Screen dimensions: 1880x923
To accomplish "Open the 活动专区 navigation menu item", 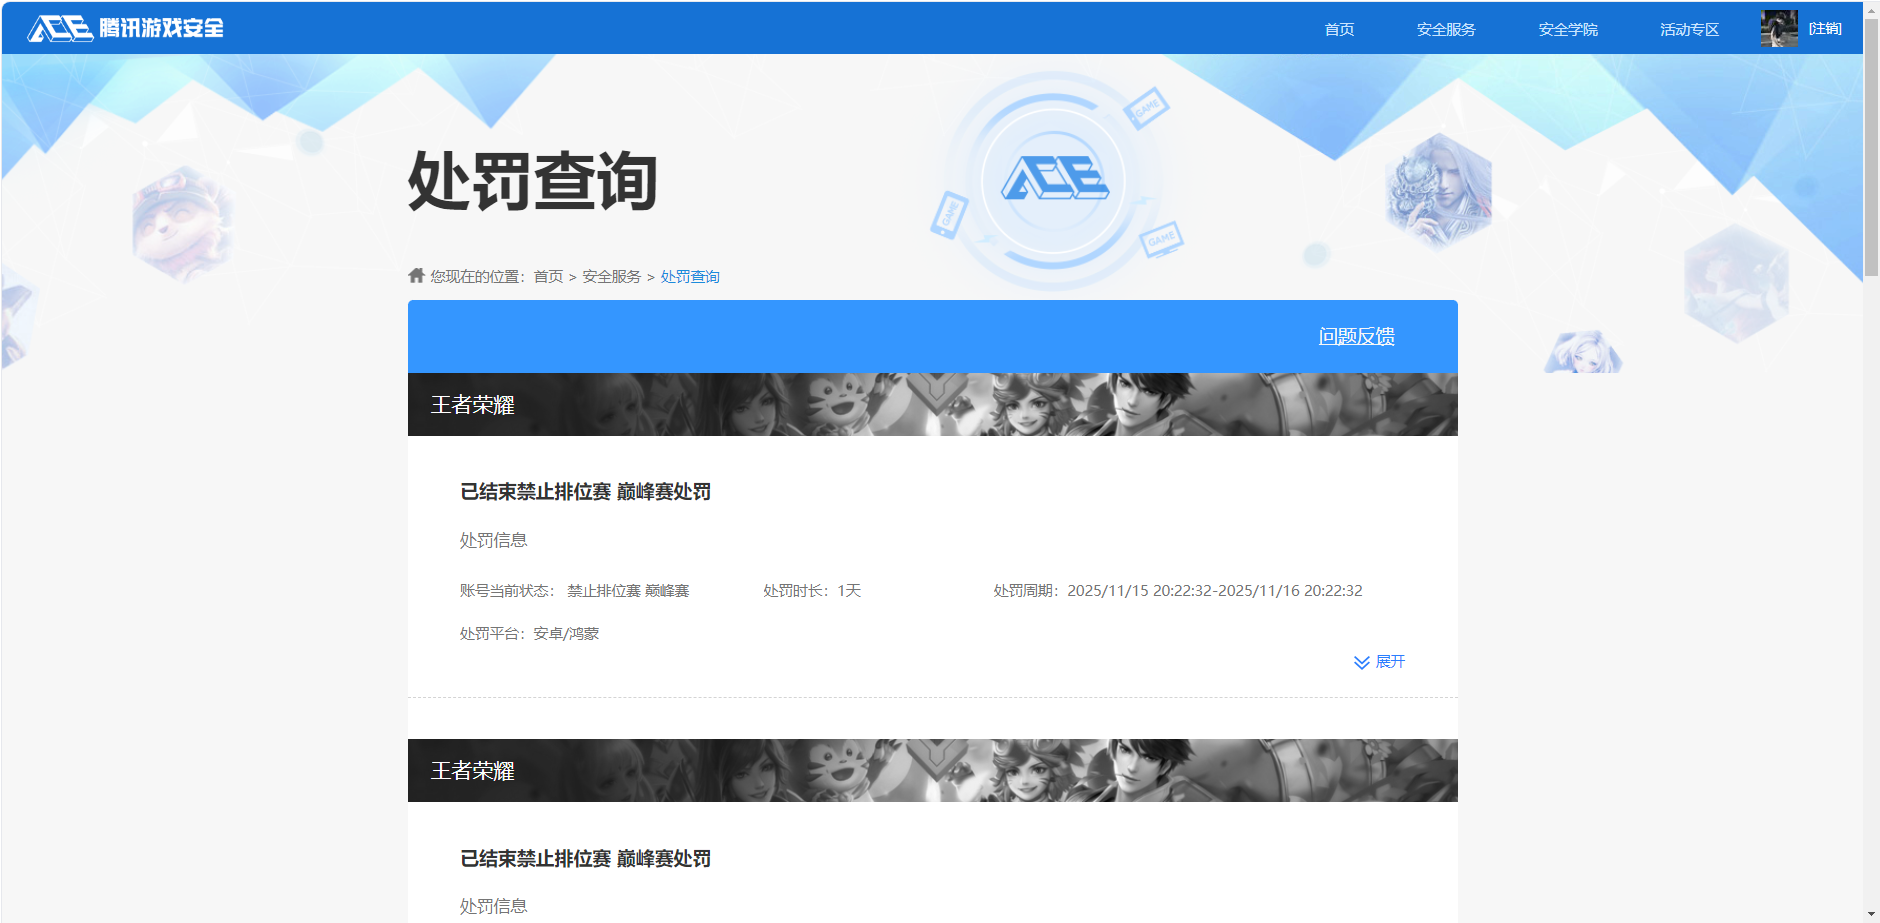I will pos(1687,29).
